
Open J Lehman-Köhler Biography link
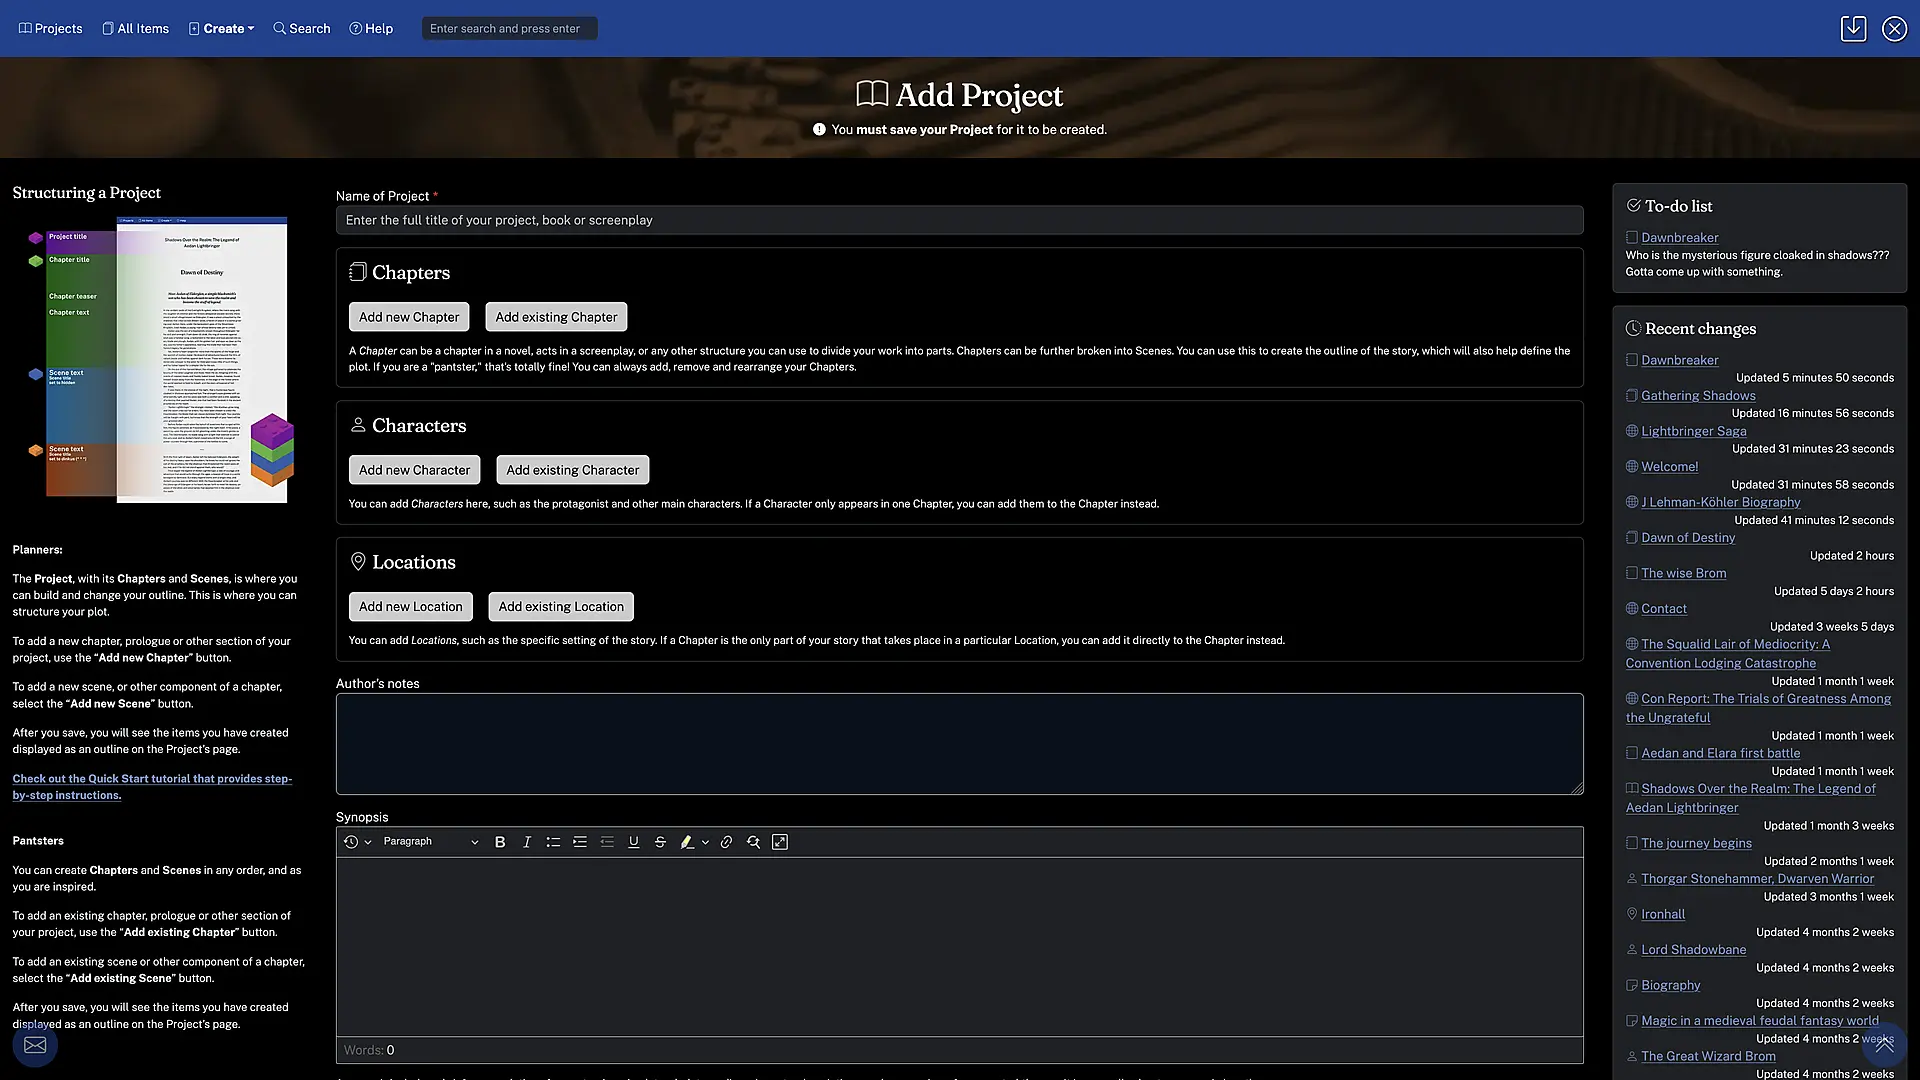tap(1720, 502)
